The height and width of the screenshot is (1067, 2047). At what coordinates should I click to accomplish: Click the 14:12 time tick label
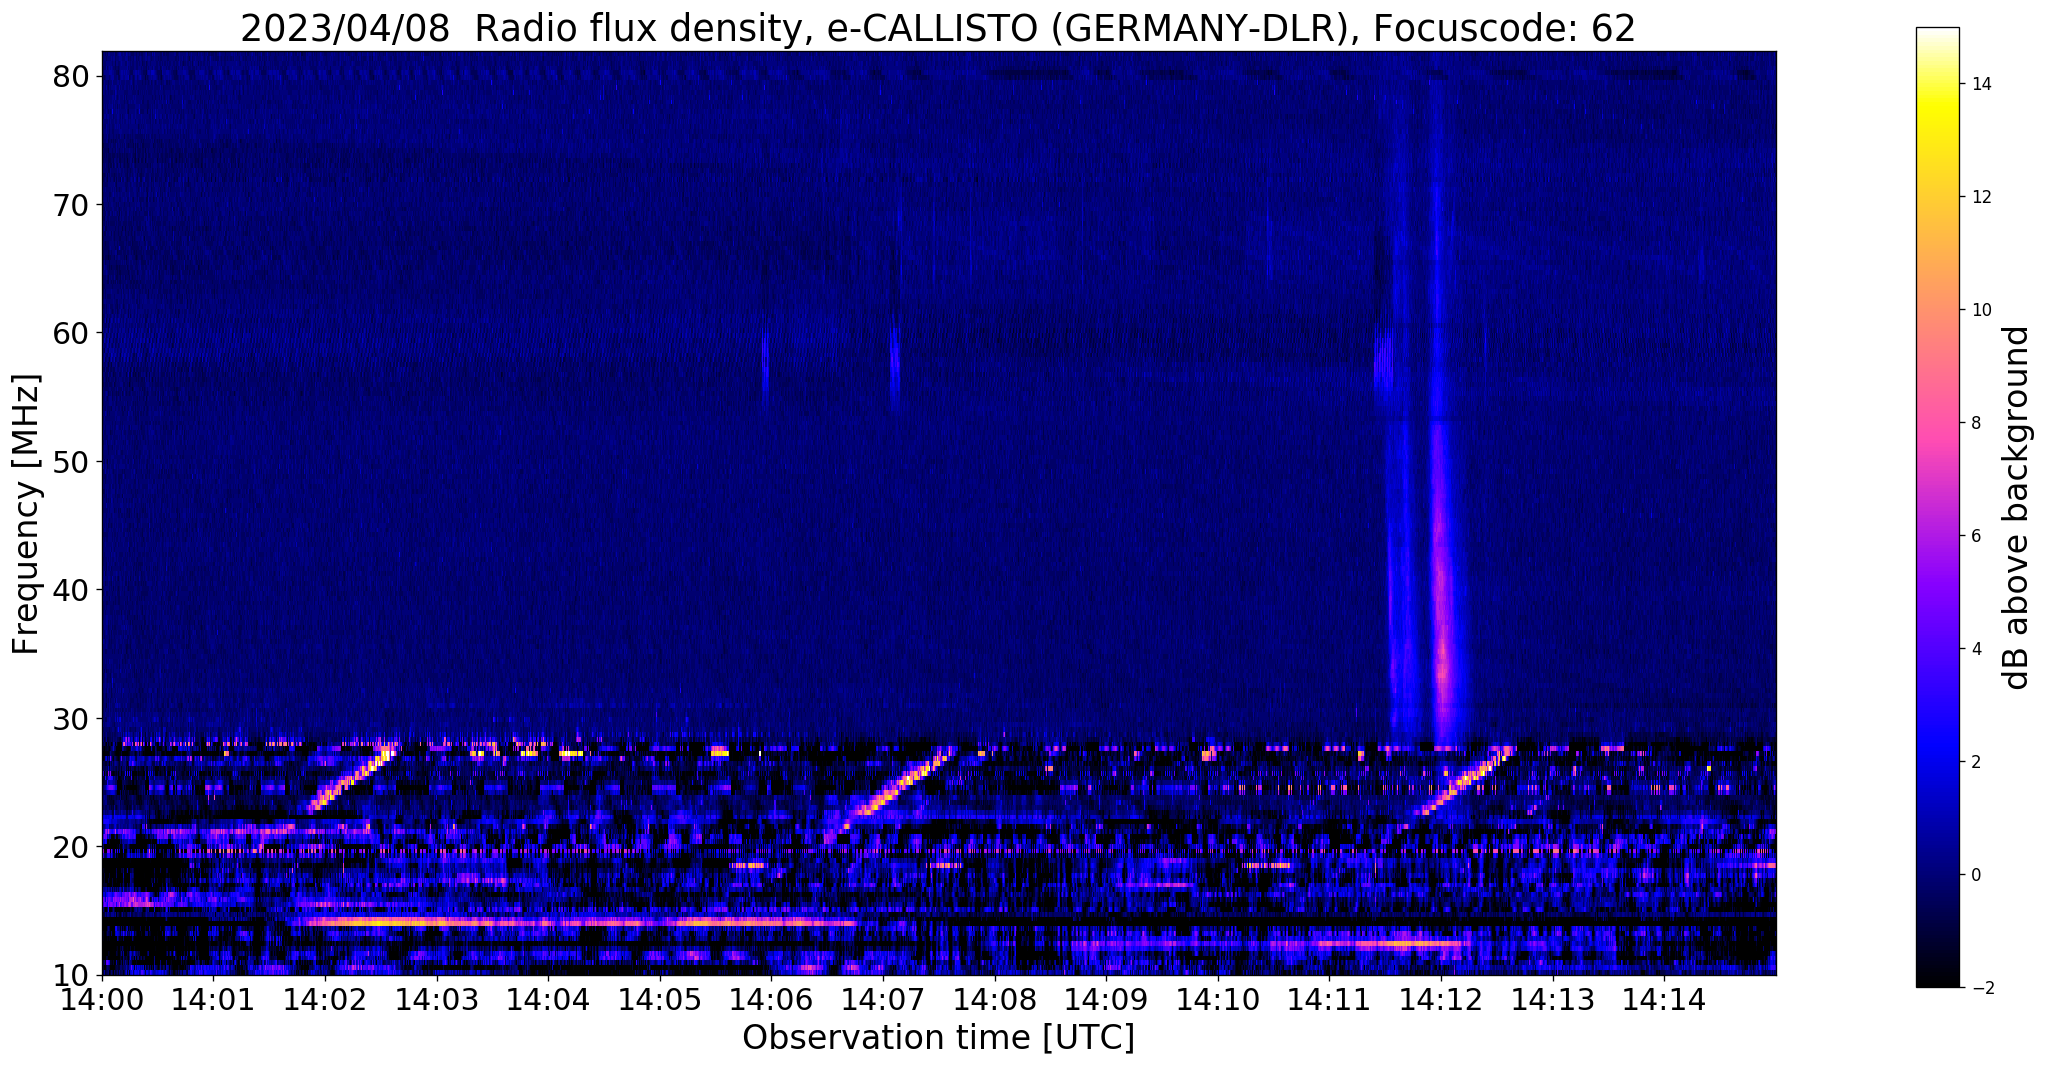tap(1441, 999)
